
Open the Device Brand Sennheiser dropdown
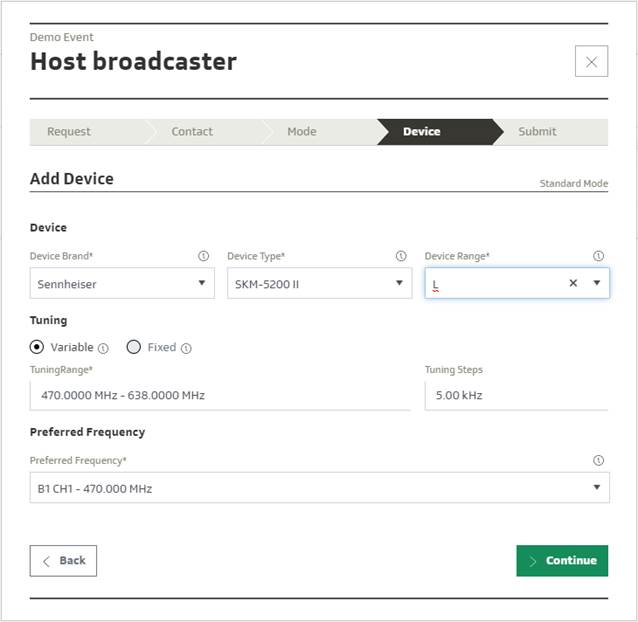click(x=122, y=283)
